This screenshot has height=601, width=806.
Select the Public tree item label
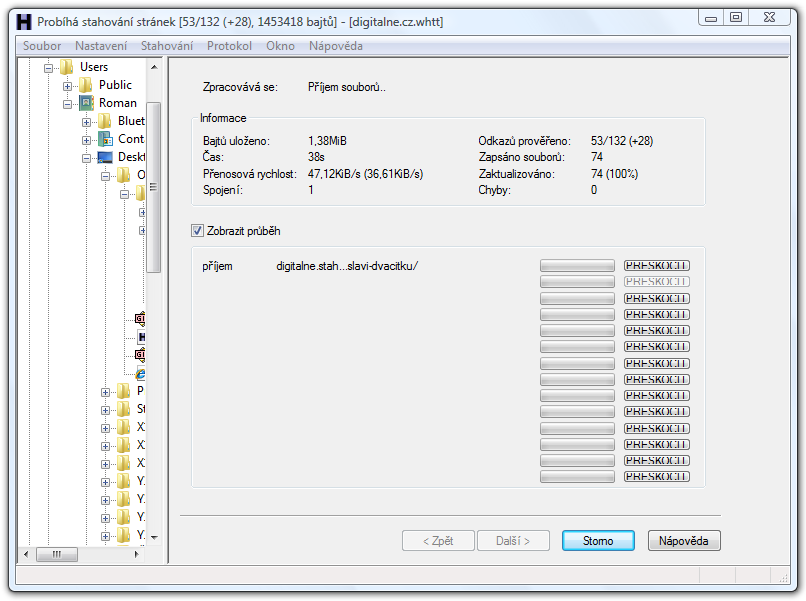point(115,85)
